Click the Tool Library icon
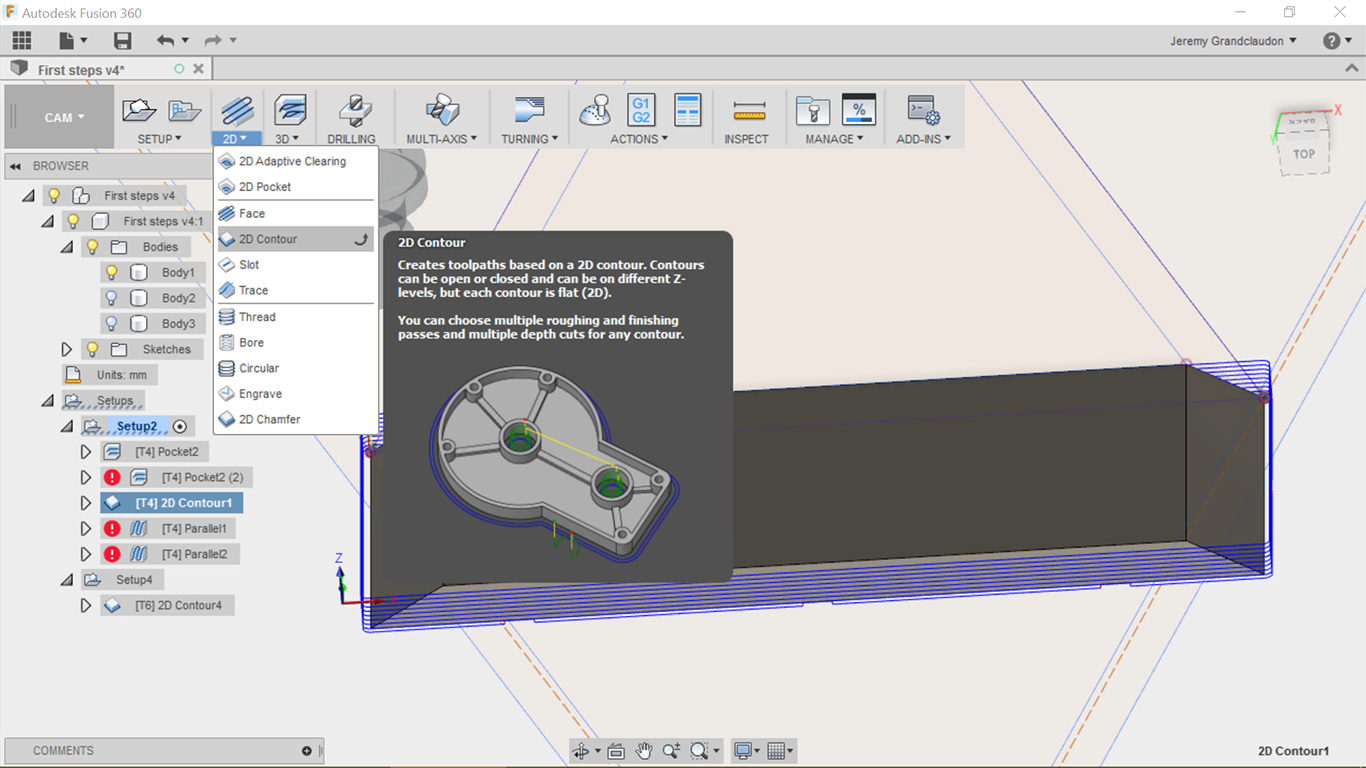Screen dimensions: 1366x768 pos(813,110)
